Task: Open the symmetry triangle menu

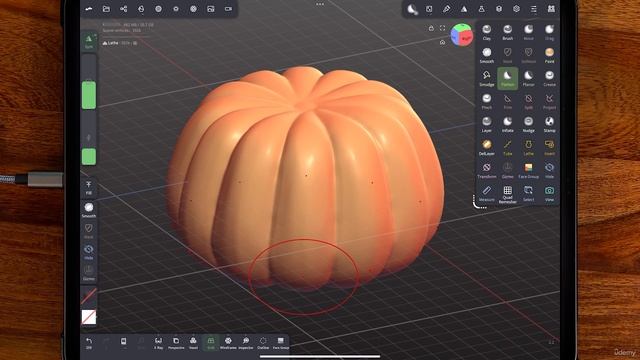Action: (x=464, y=9)
